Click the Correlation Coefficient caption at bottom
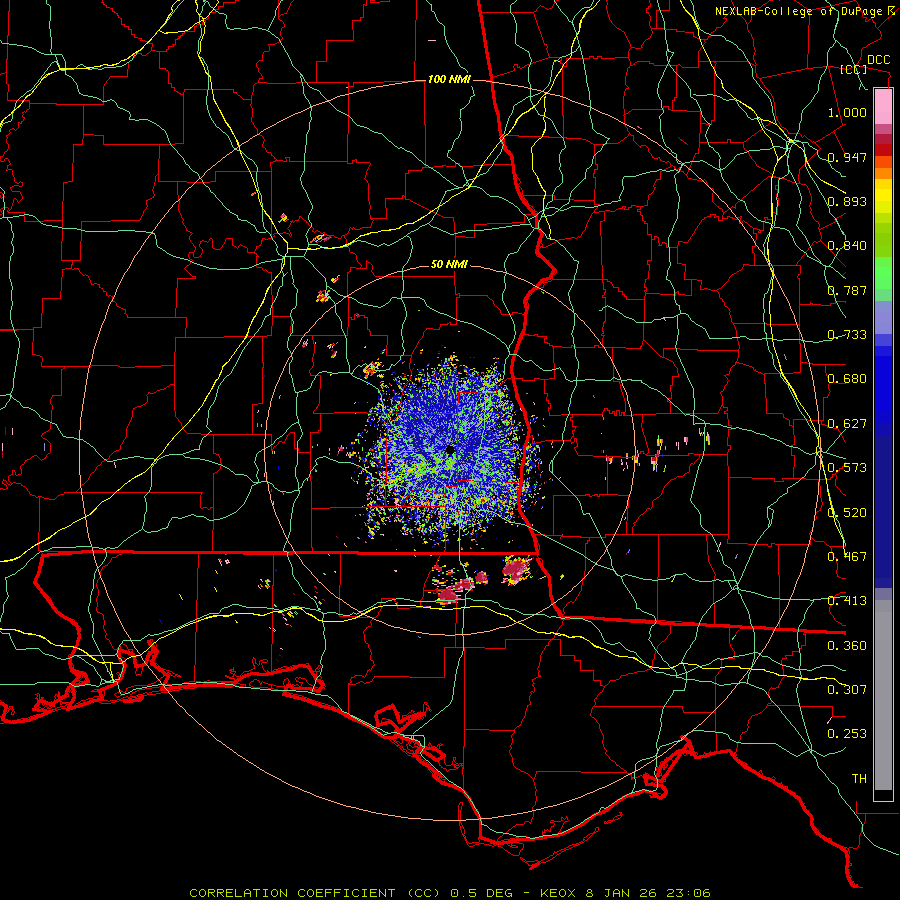 [x=449, y=893]
